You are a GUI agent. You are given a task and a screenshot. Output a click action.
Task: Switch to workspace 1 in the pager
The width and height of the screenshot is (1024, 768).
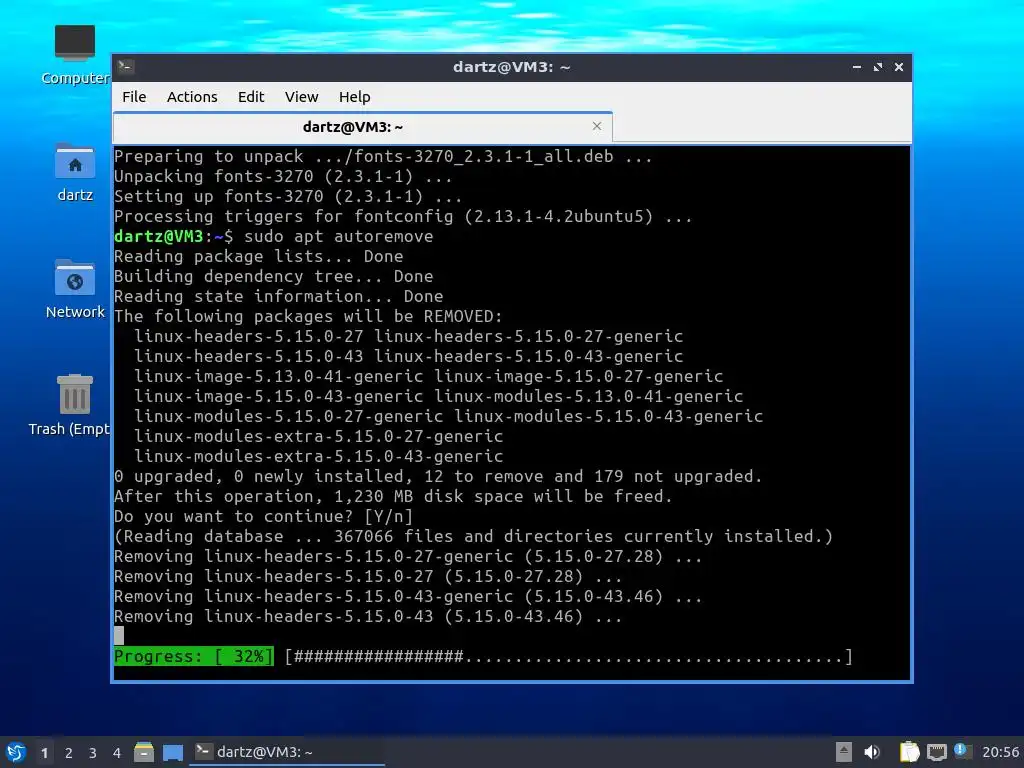point(44,753)
